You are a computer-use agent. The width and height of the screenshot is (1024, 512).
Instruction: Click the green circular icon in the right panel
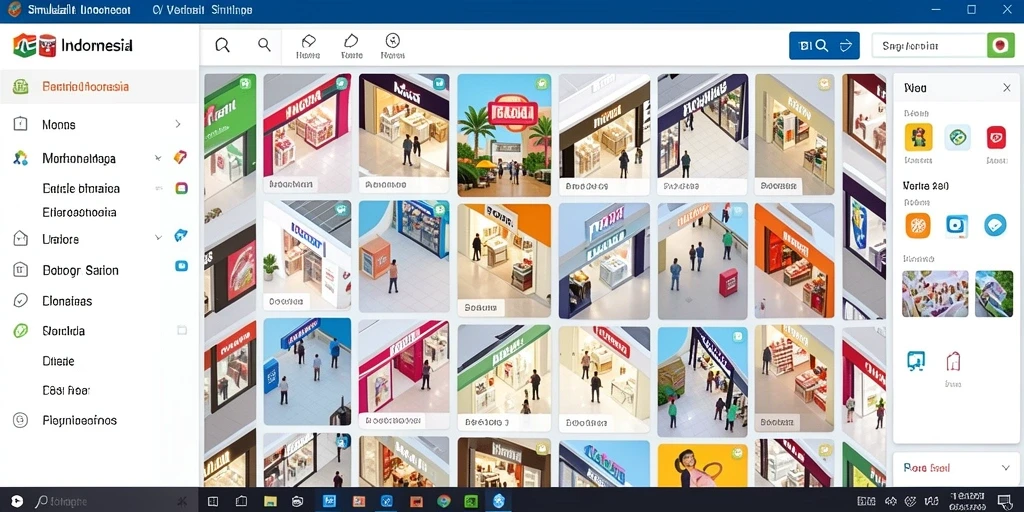coord(957,137)
